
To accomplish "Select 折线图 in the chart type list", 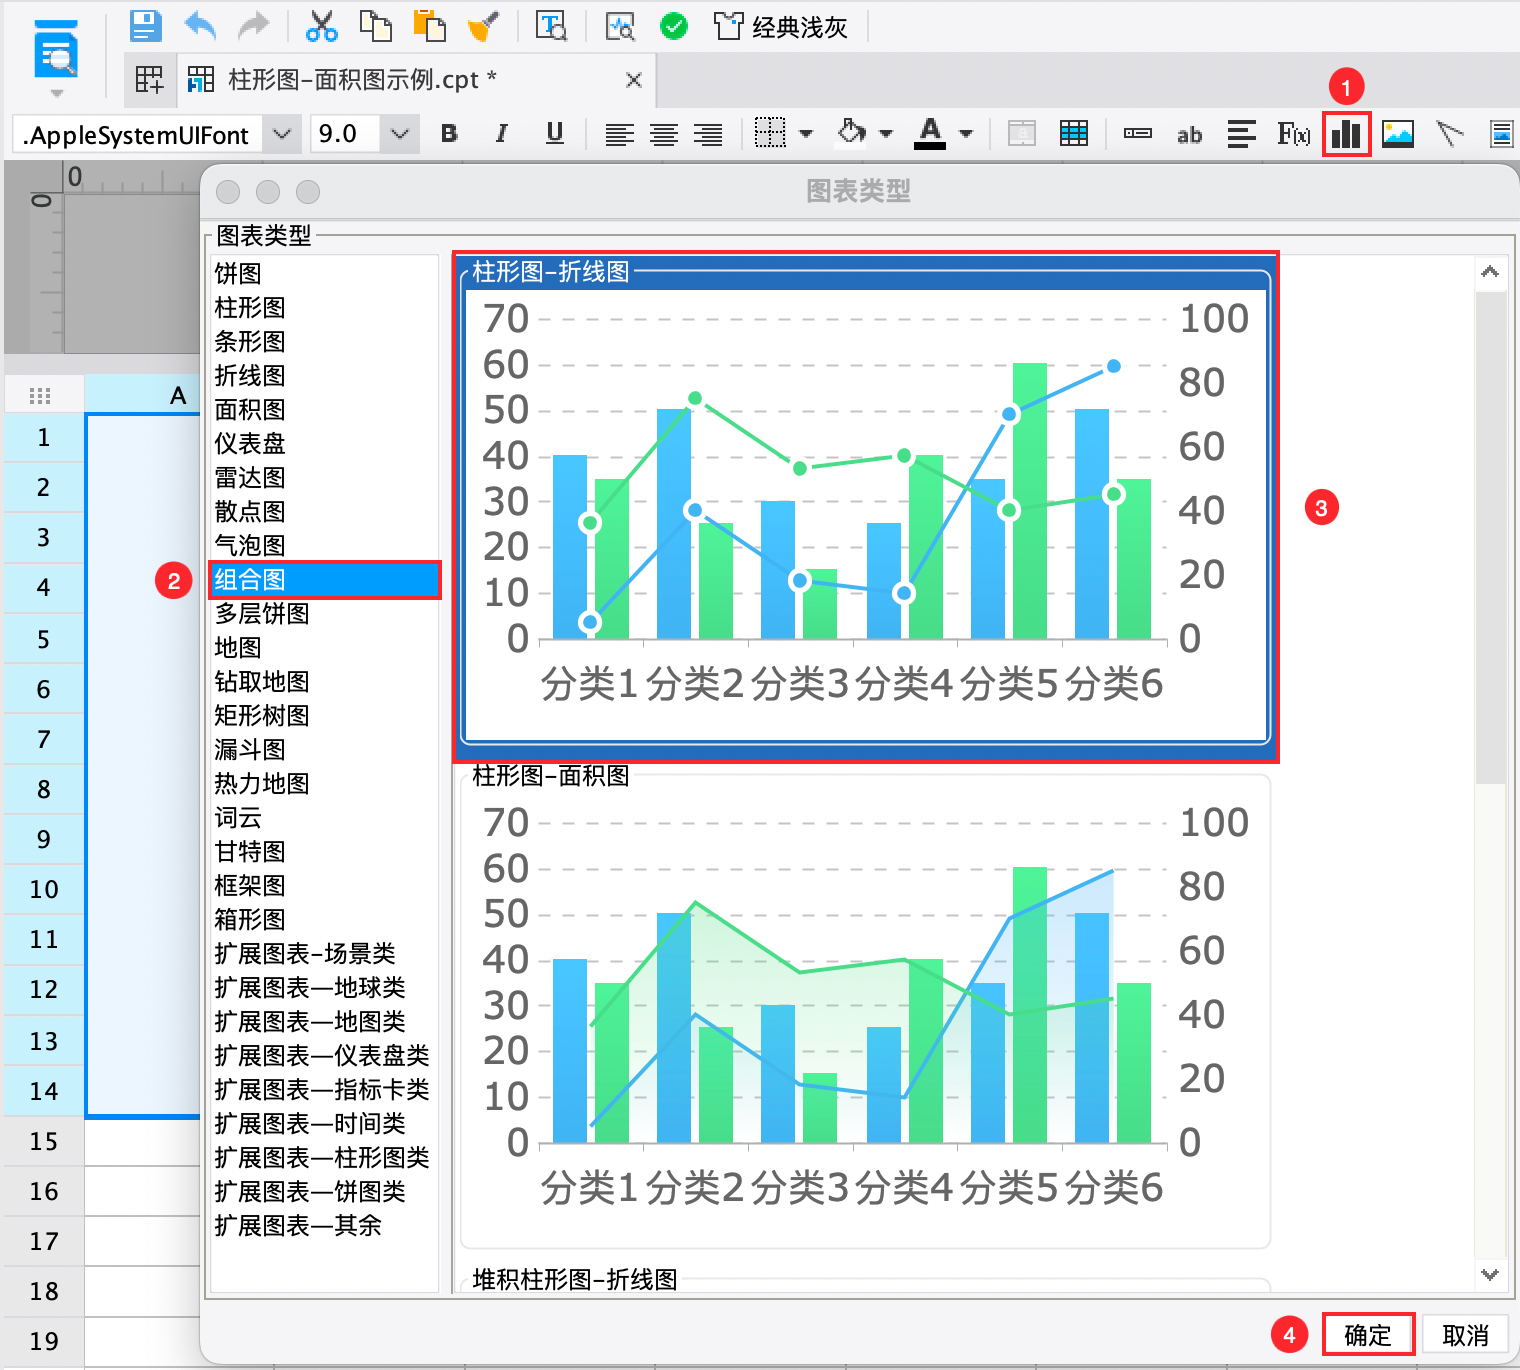I will pos(325,376).
